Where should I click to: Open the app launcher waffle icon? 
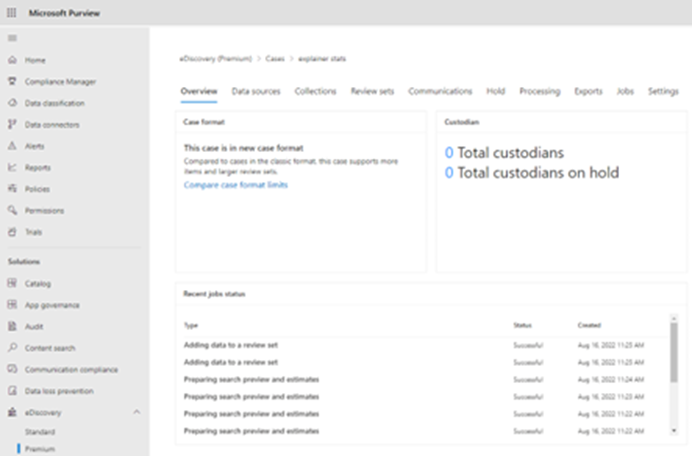coord(12,13)
